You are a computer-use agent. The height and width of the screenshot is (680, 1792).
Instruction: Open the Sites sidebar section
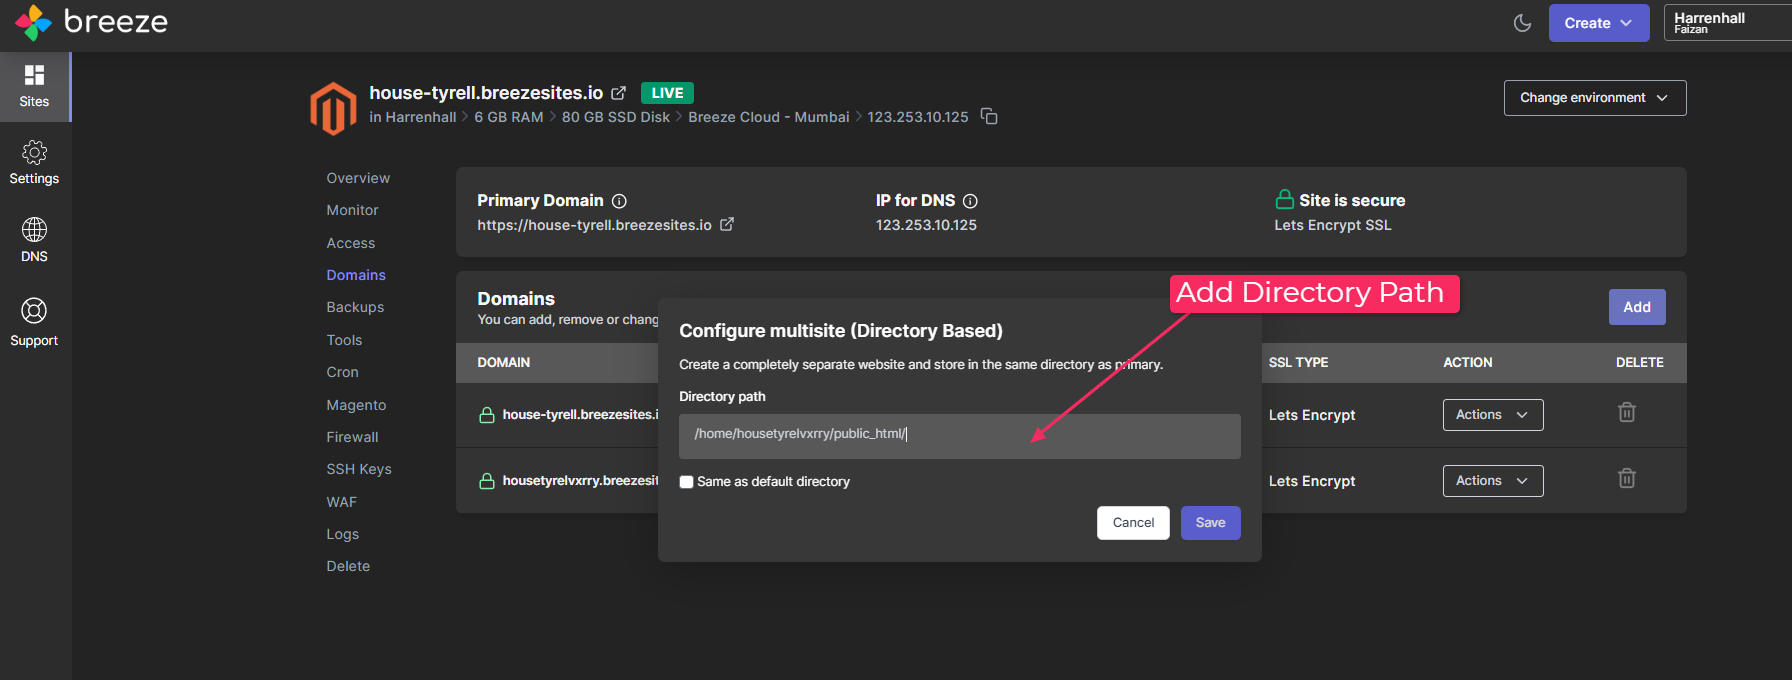[35, 87]
